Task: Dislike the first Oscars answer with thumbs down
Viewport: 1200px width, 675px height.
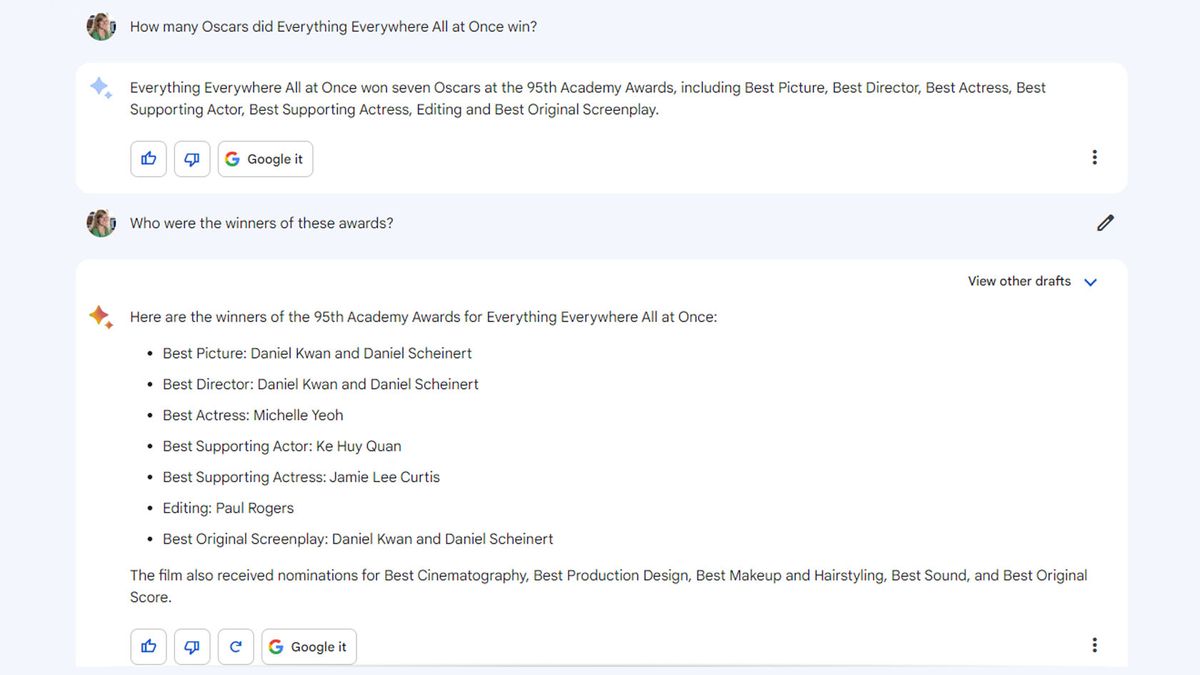Action: click(x=192, y=158)
